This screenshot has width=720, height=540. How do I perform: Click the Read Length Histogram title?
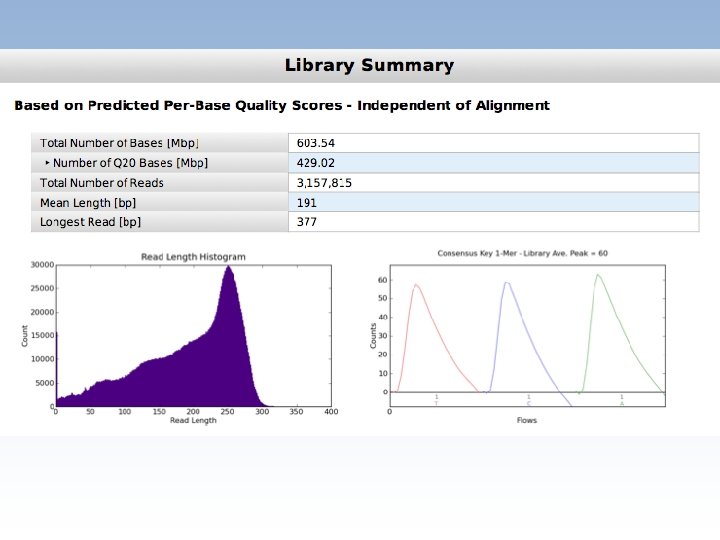tap(193, 257)
